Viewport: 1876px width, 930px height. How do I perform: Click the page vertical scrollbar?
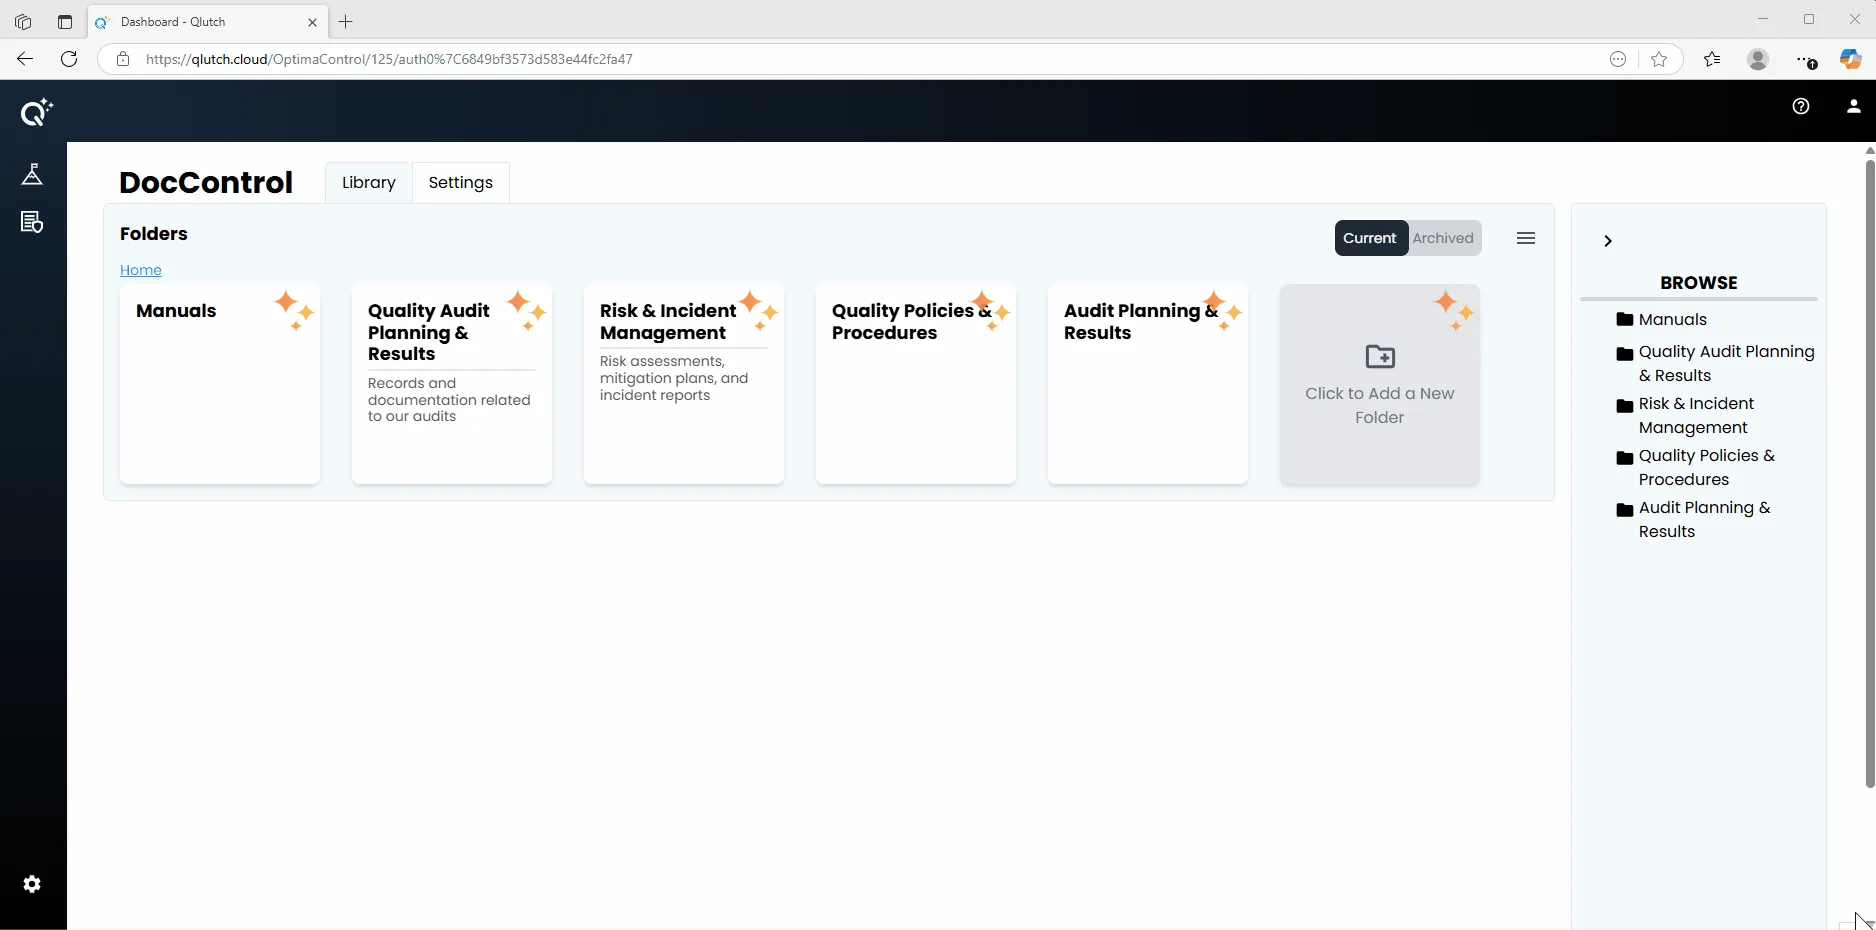coord(1869,473)
